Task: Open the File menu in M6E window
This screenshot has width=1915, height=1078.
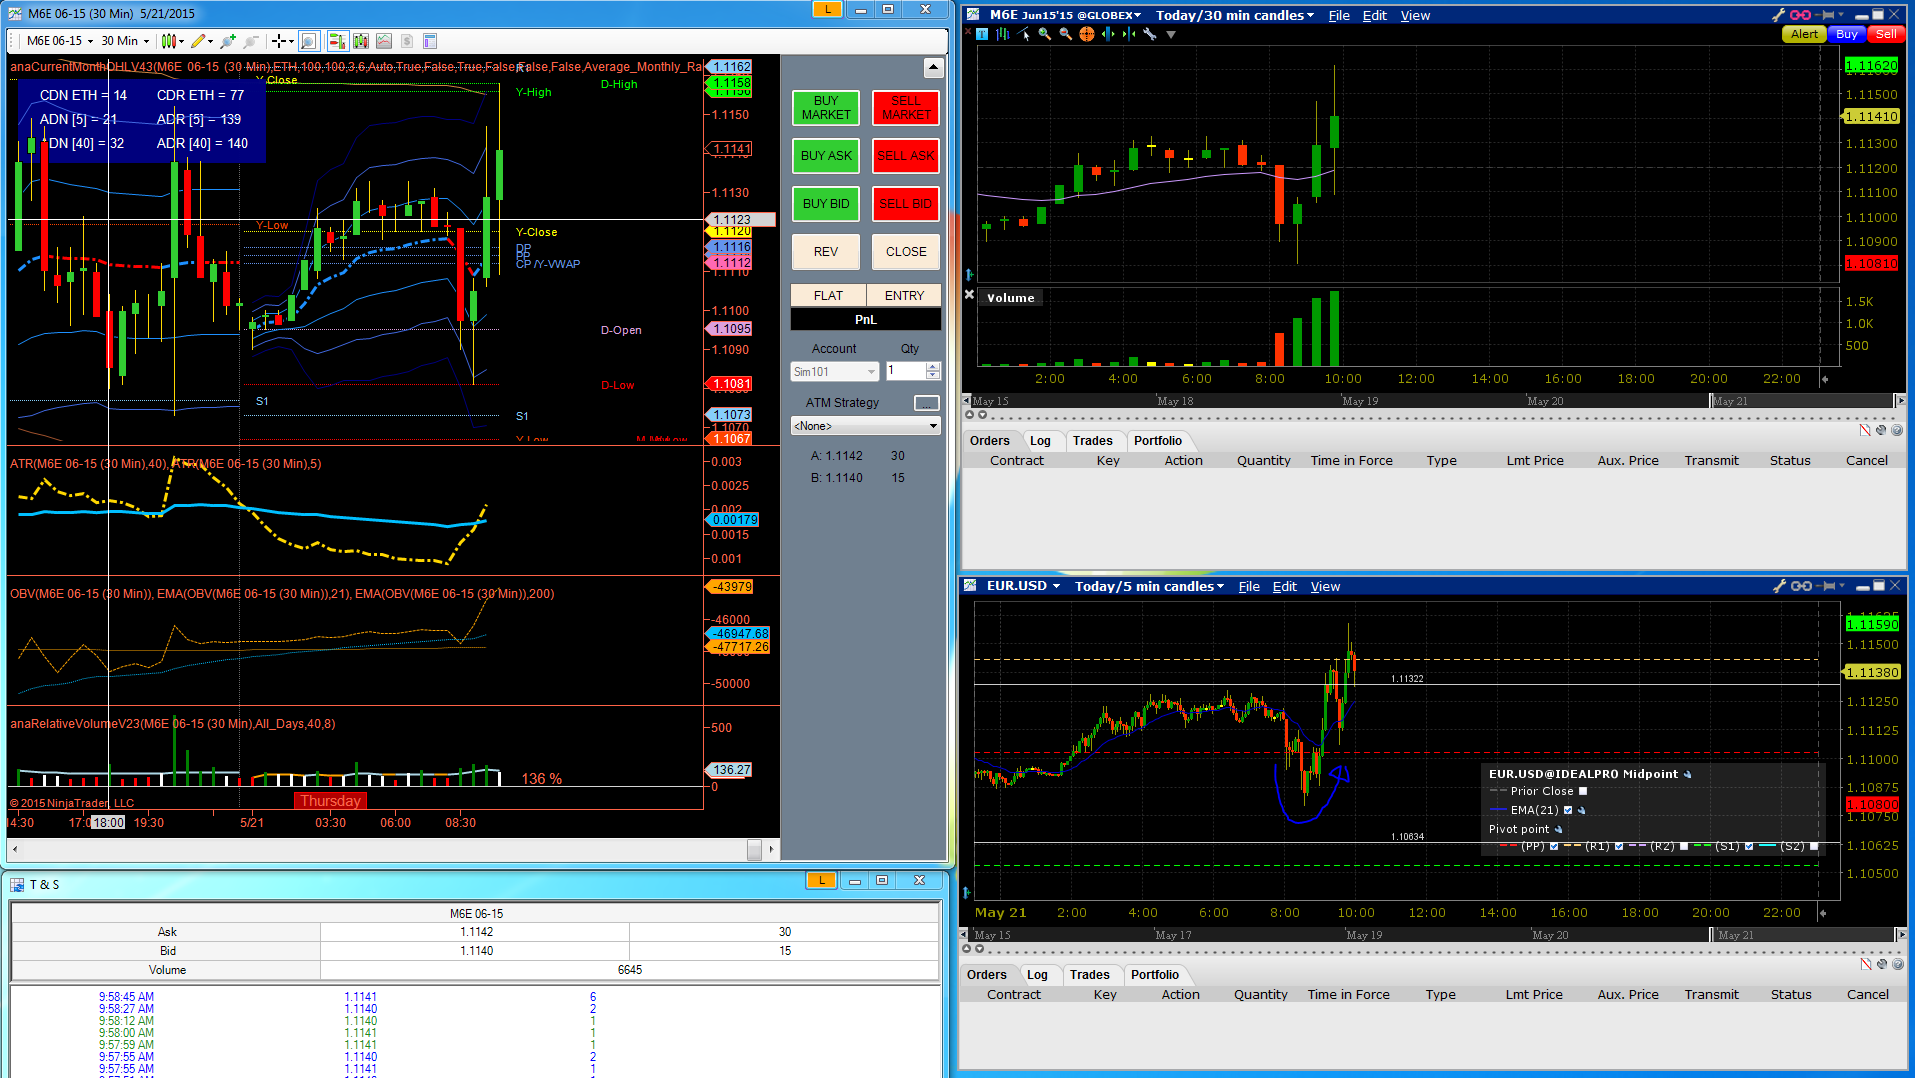Action: [x=1339, y=15]
